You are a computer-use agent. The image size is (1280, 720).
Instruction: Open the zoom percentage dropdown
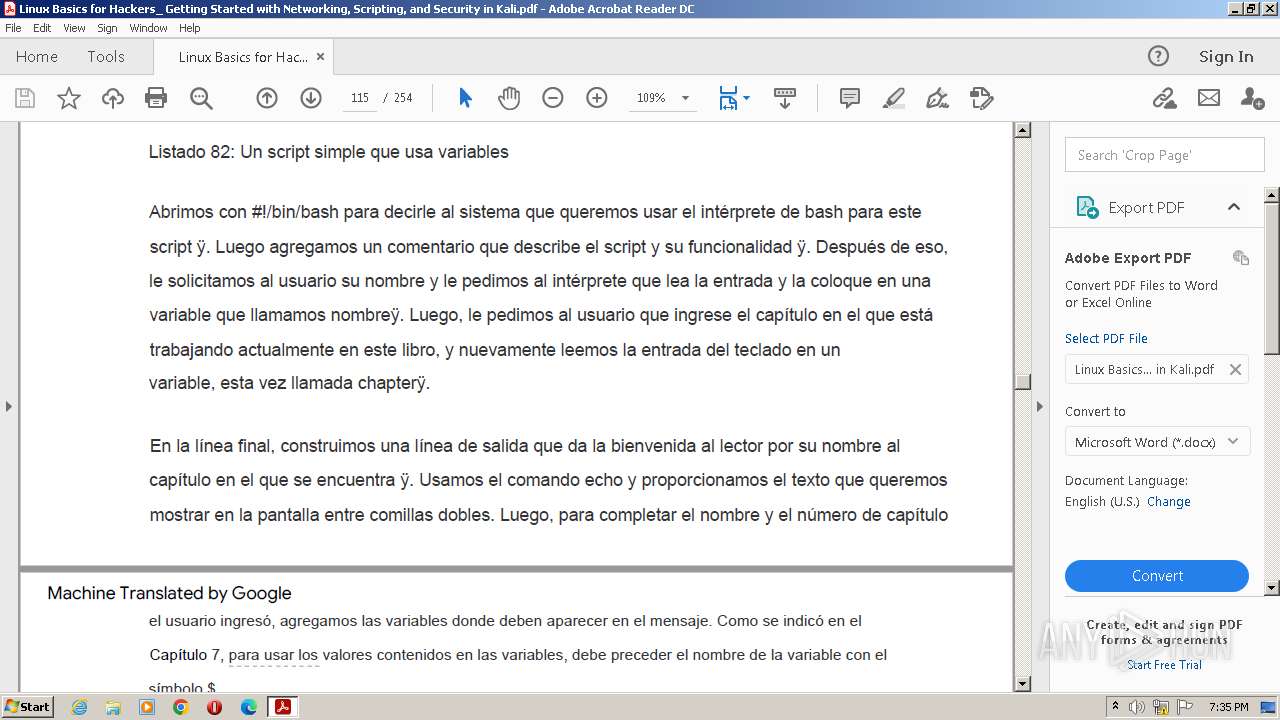pos(685,98)
